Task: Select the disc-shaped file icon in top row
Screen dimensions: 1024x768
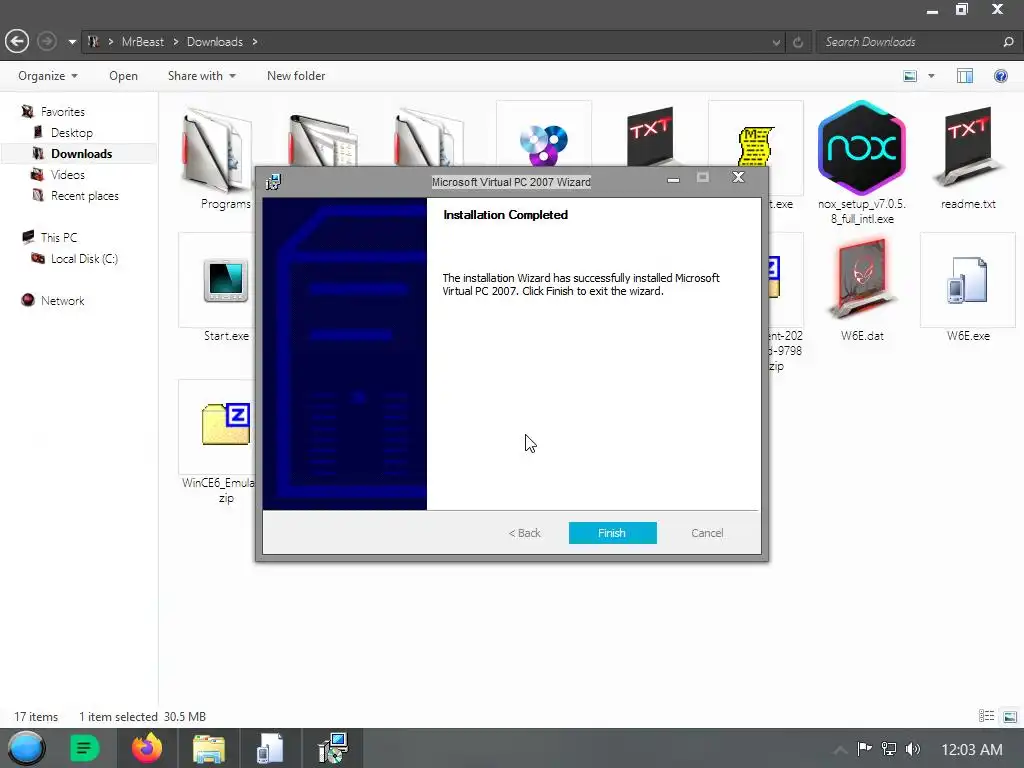Action: click(543, 144)
